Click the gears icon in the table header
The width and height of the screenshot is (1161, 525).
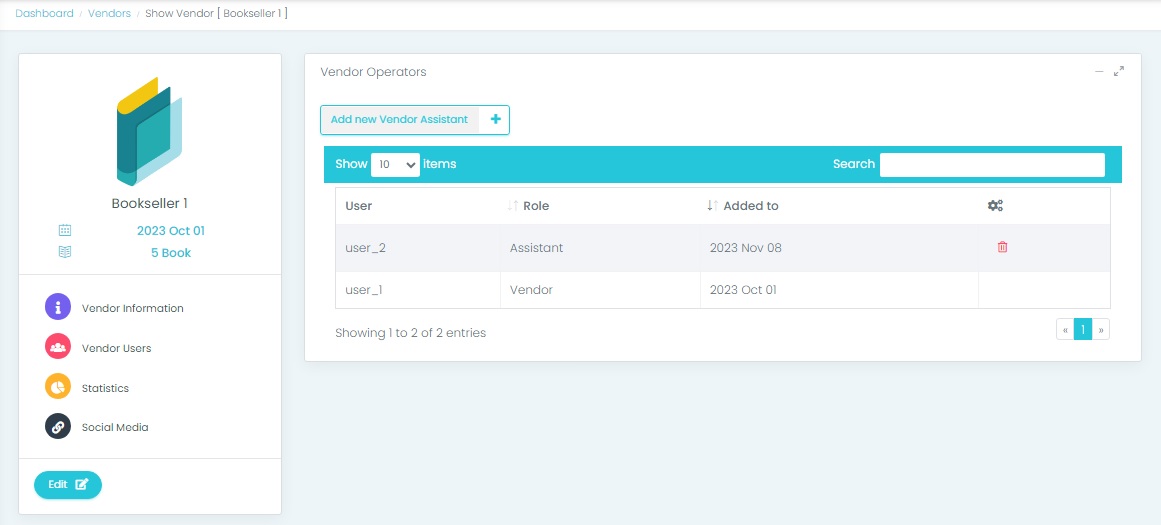(x=995, y=206)
